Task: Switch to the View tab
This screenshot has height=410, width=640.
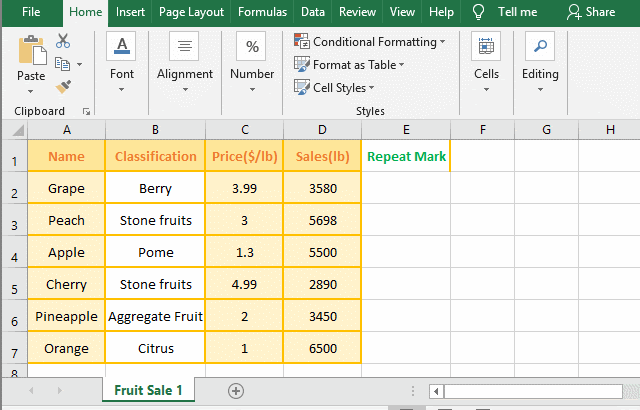Action: pyautogui.click(x=402, y=12)
